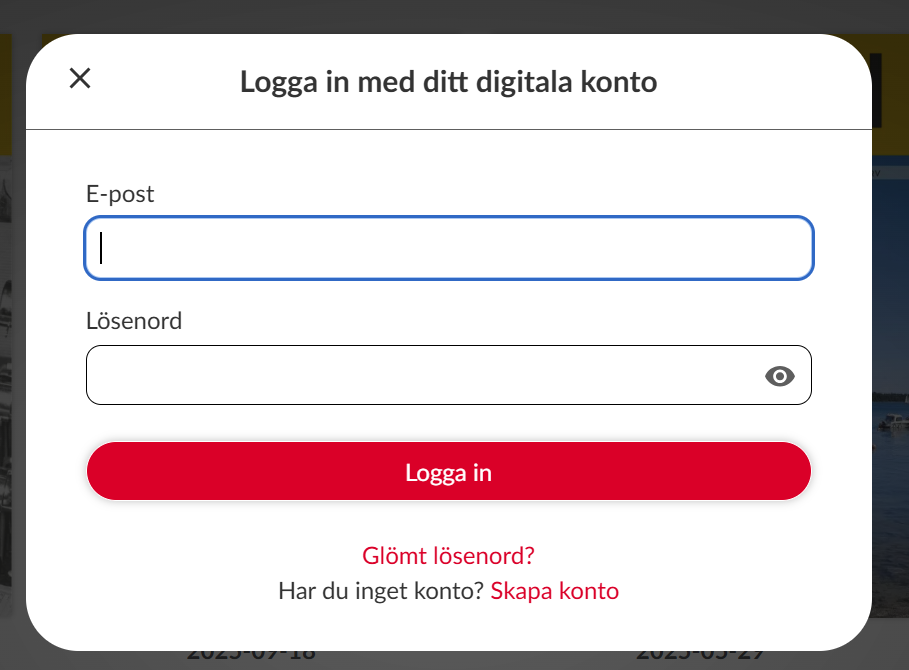
Task: Click the E-post field label
Action: pyautogui.click(x=120, y=194)
